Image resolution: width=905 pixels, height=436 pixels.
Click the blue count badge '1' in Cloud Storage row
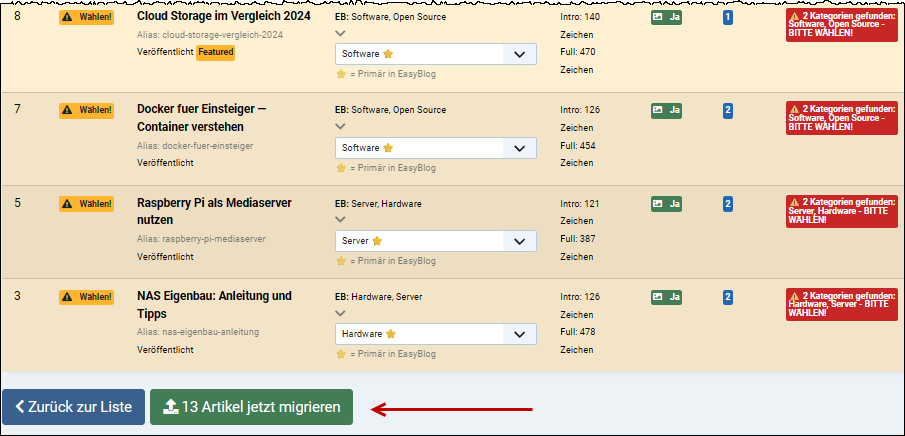click(x=728, y=17)
